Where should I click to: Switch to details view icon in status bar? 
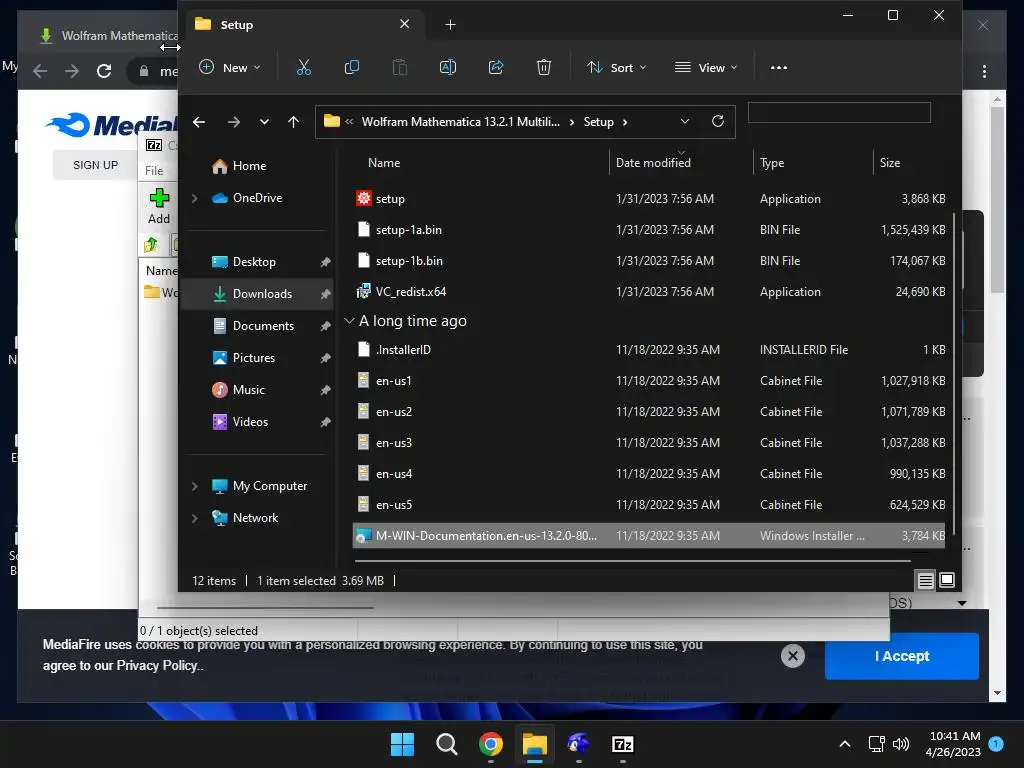[925, 580]
